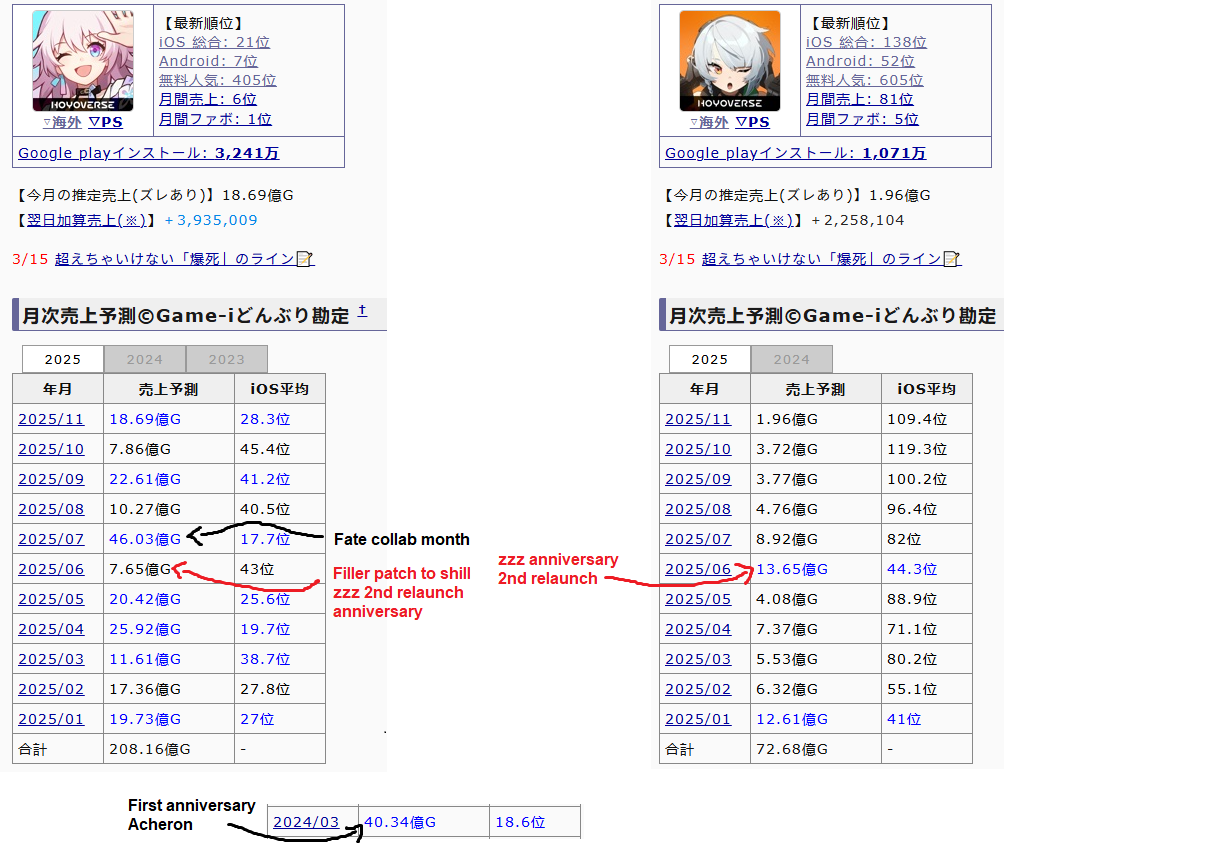The height and width of the screenshot is (851, 1209).
Task: Open 翌日加算売上(※) link next to +3,935,009
Action: tap(88, 220)
